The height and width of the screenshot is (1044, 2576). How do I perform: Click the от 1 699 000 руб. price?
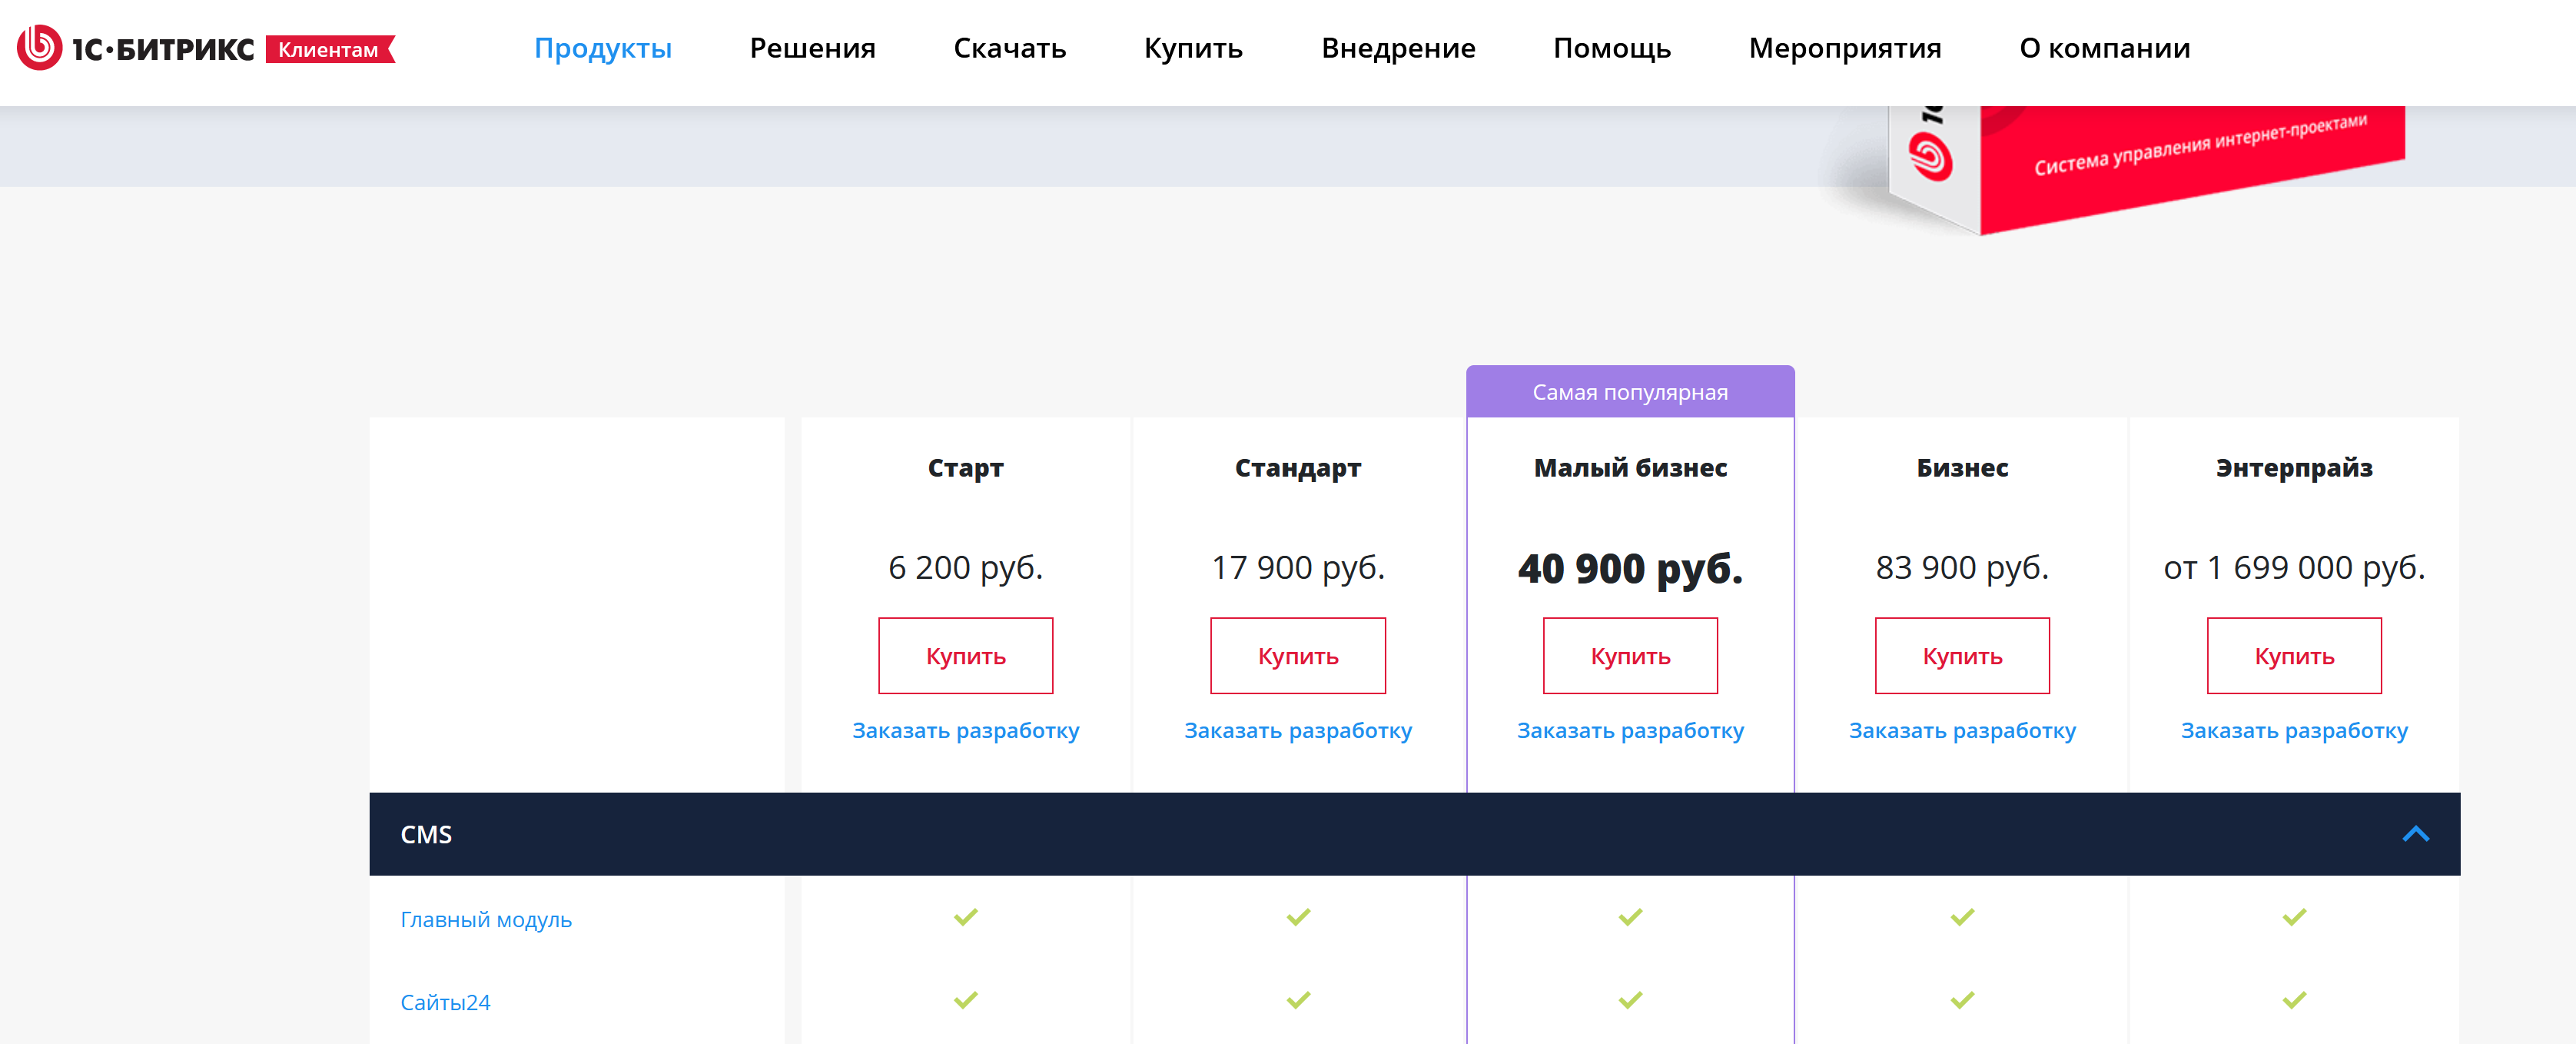[x=2295, y=568]
